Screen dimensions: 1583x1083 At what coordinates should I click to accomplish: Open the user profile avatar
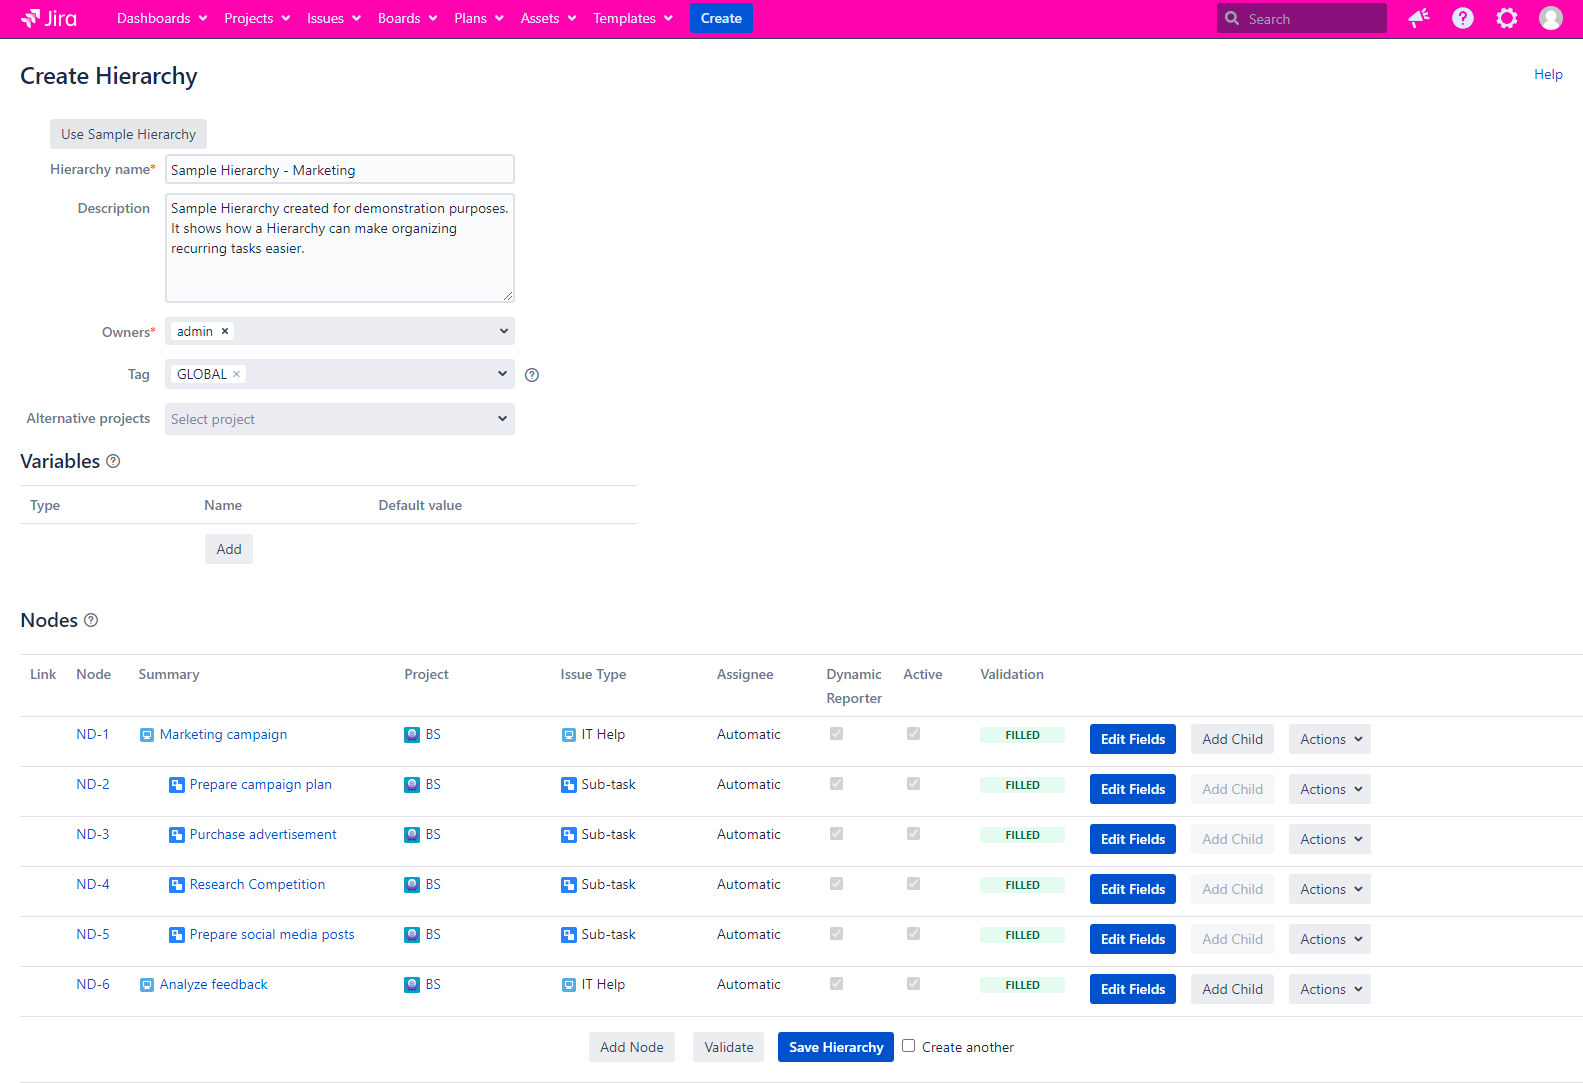click(x=1550, y=18)
